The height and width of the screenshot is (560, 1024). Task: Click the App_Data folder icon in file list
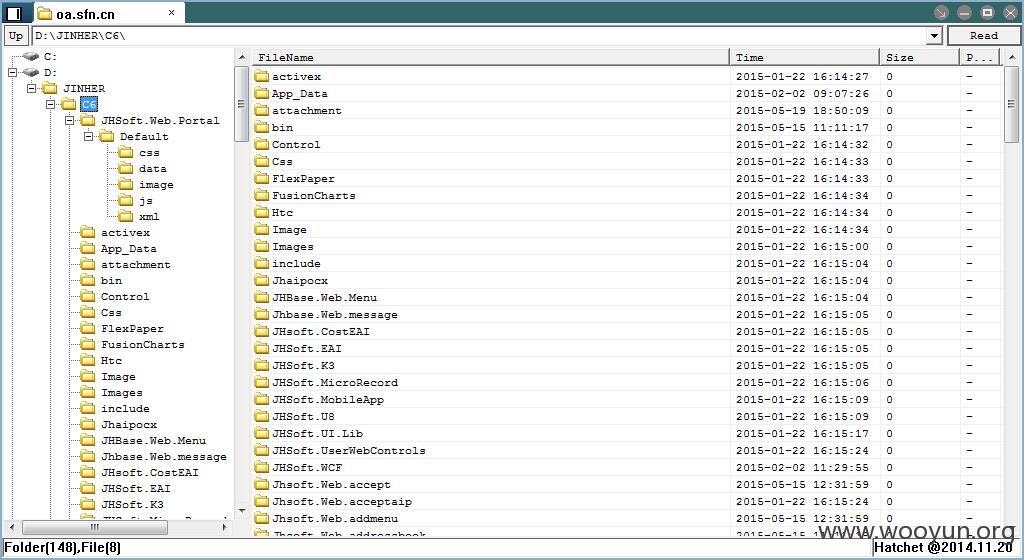262,93
